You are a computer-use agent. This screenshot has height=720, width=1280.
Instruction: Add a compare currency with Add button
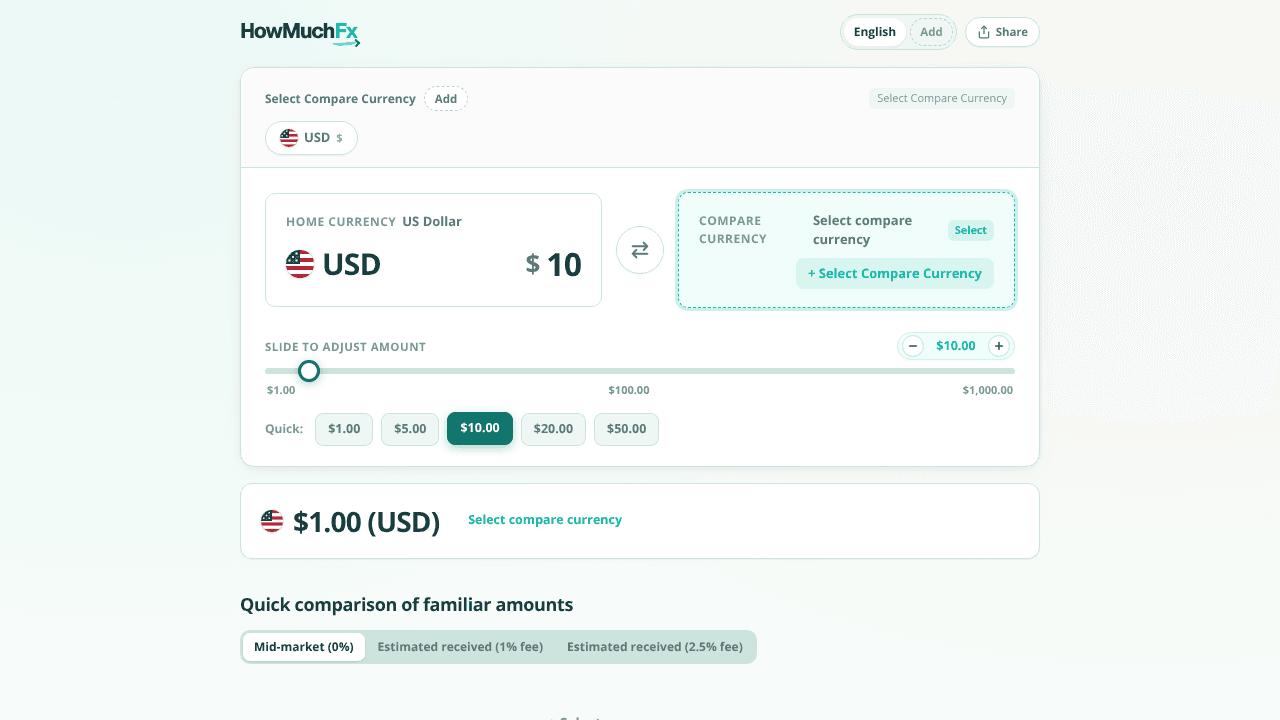point(446,99)
